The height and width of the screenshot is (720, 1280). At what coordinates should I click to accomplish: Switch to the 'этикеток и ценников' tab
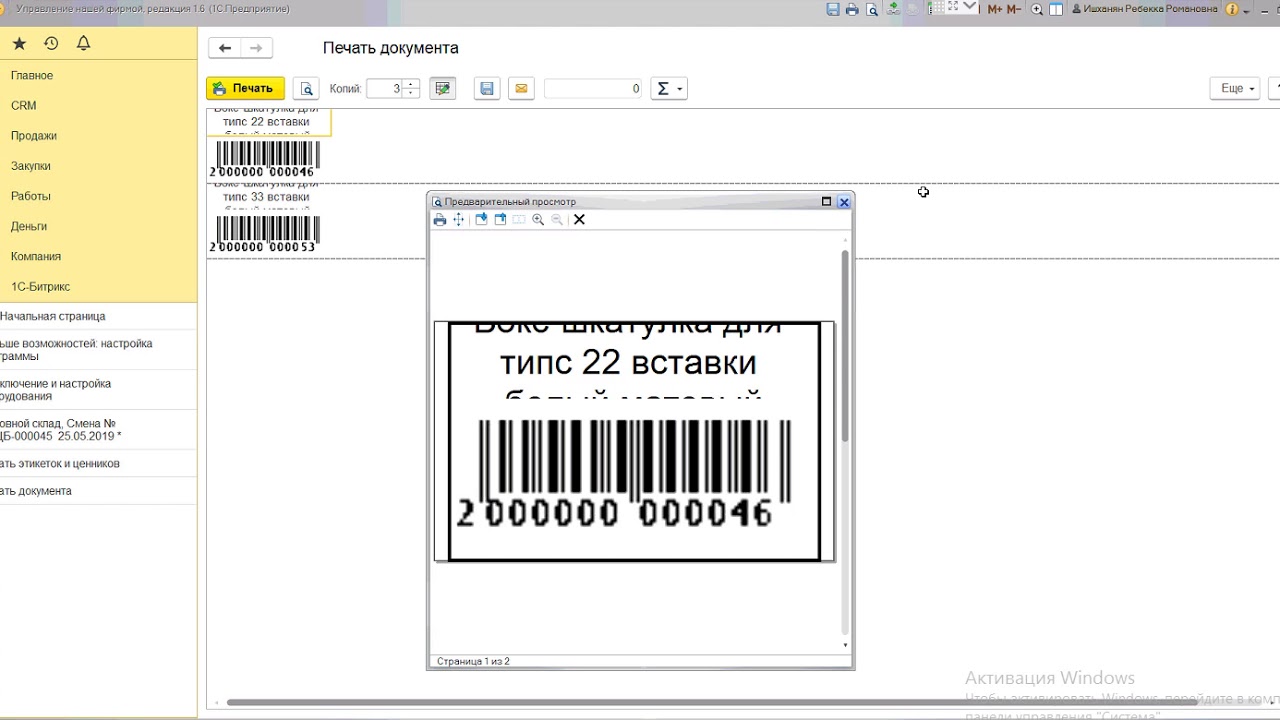click(98, 464)
